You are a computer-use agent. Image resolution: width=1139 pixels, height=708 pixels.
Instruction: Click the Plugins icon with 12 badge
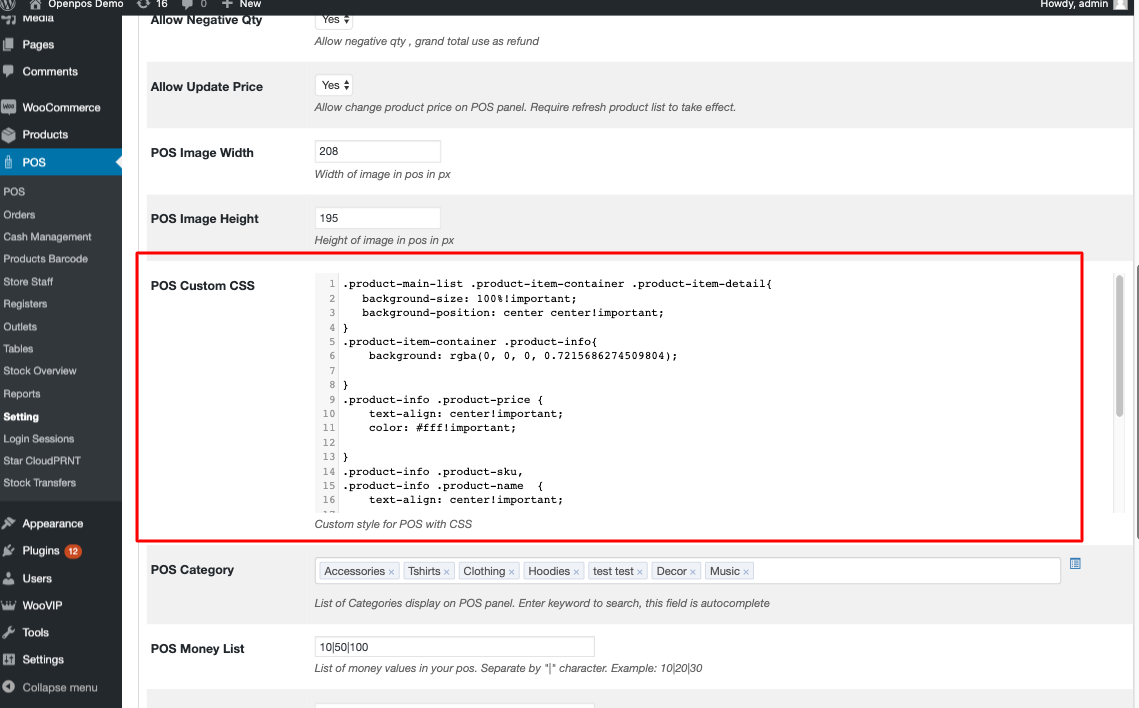pyautogui.click(x=9, y=550)
